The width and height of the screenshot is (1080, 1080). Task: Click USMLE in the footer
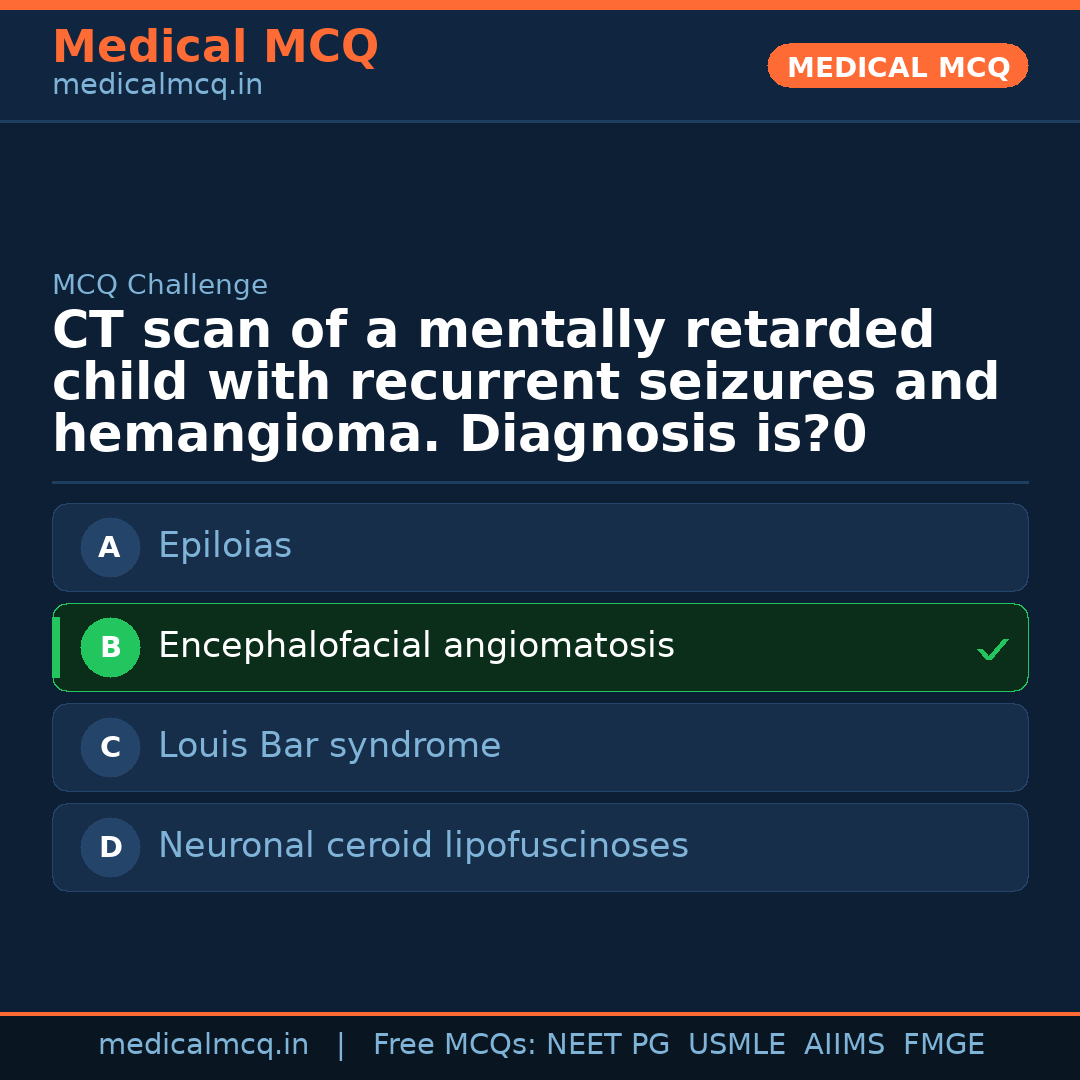click(736, 1045)
